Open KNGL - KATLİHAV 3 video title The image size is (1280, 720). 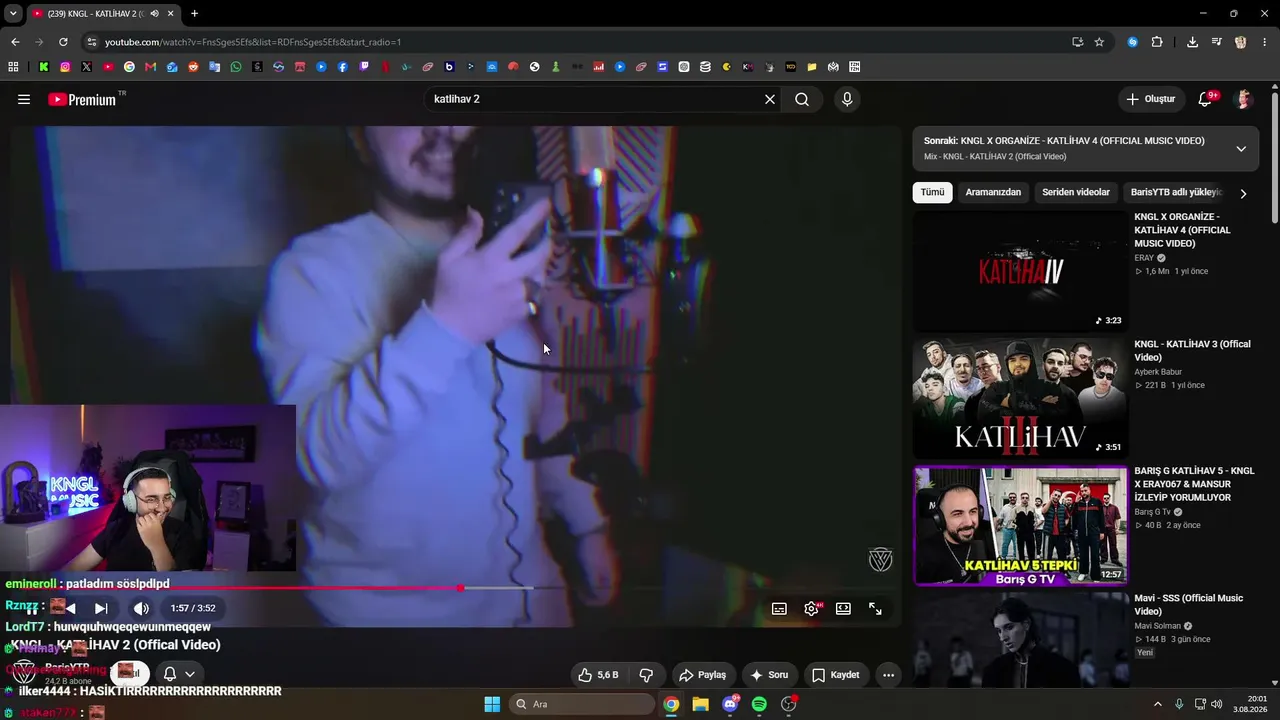click(x=1192, y=351)
